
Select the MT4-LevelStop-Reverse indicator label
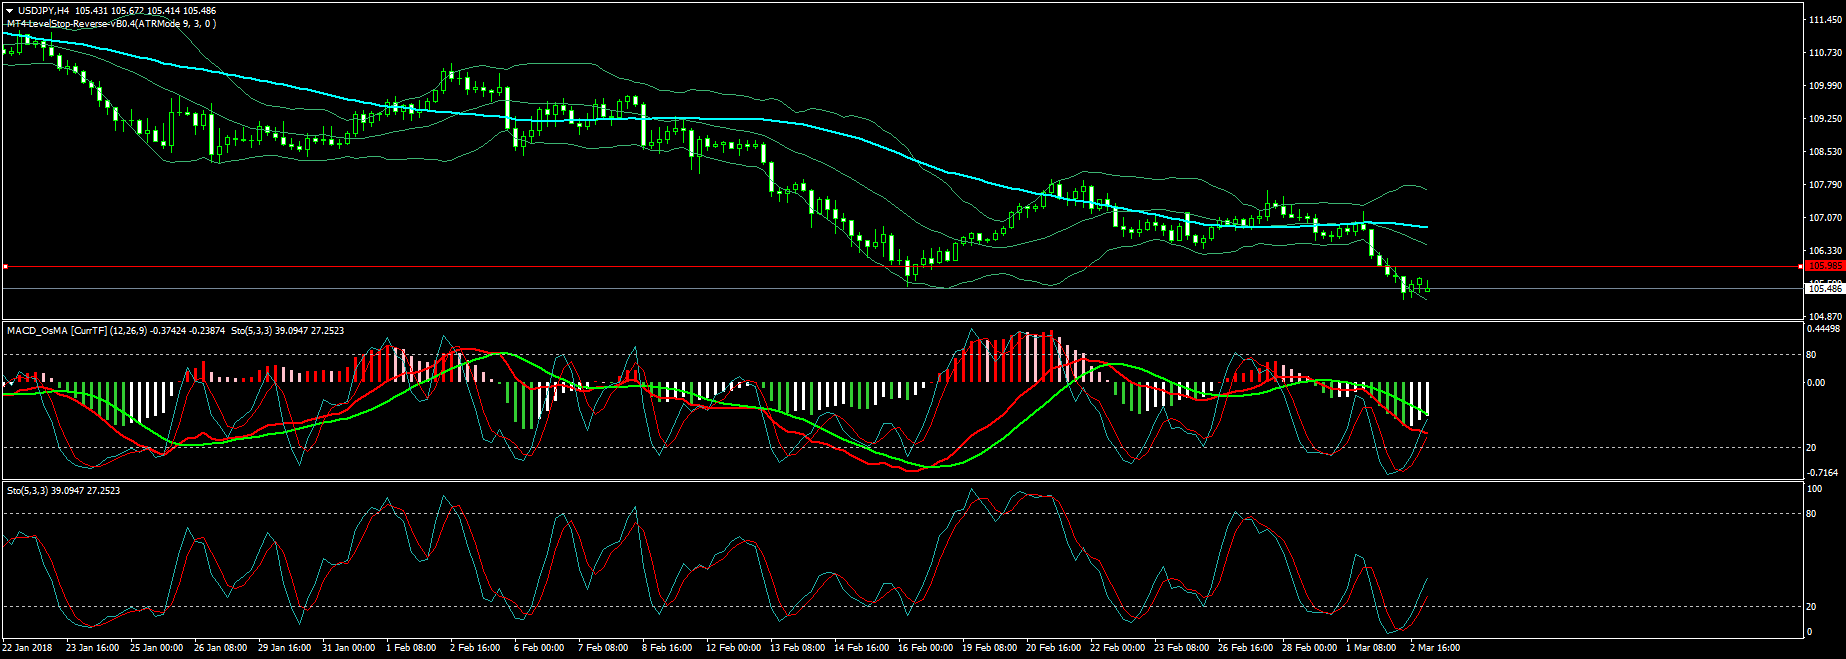point(110,23)
